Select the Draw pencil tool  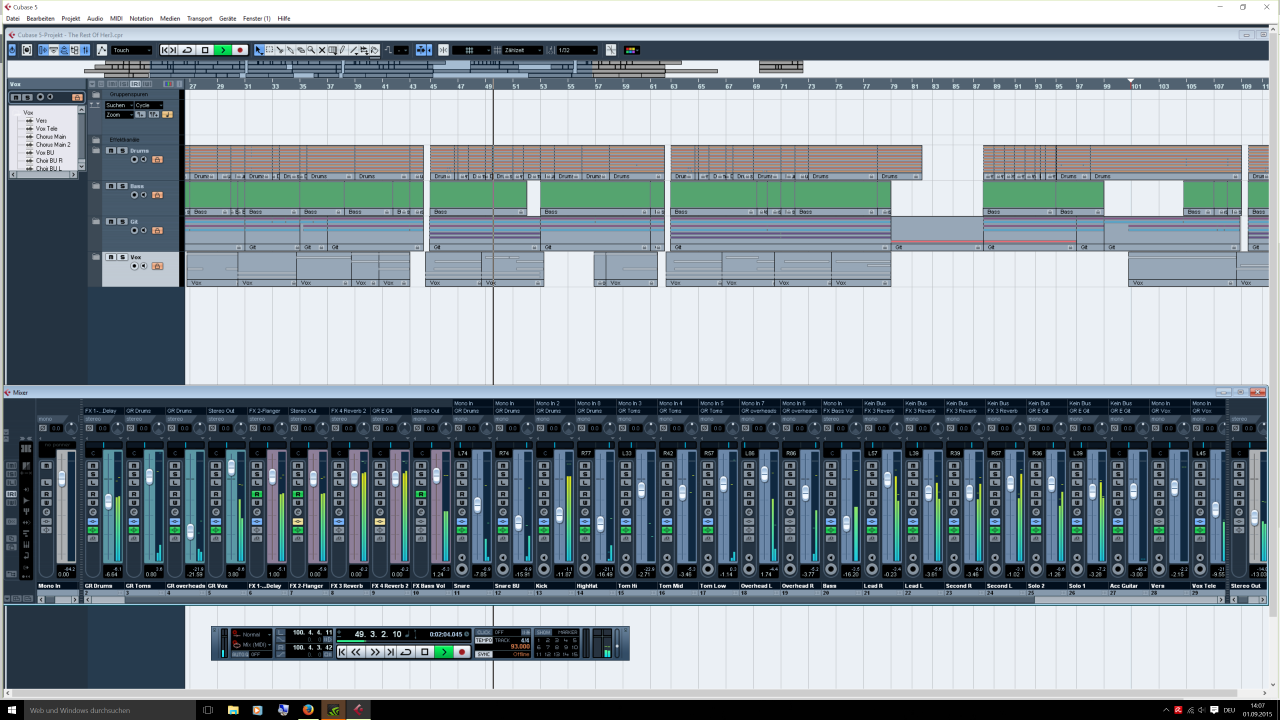(343, 50)
